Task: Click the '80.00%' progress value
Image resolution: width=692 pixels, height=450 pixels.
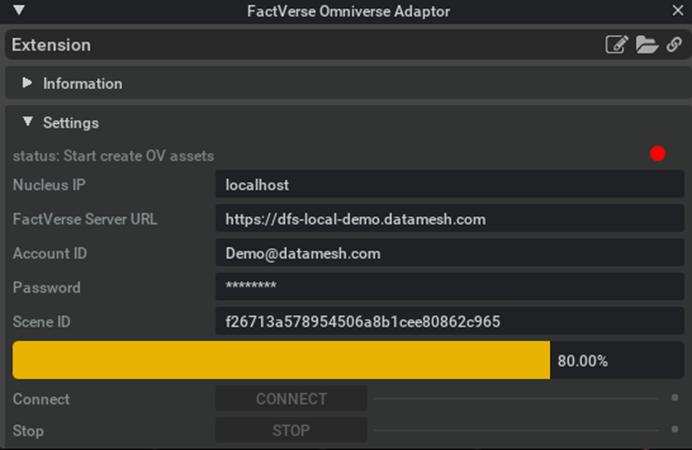Action: point(583,361)
